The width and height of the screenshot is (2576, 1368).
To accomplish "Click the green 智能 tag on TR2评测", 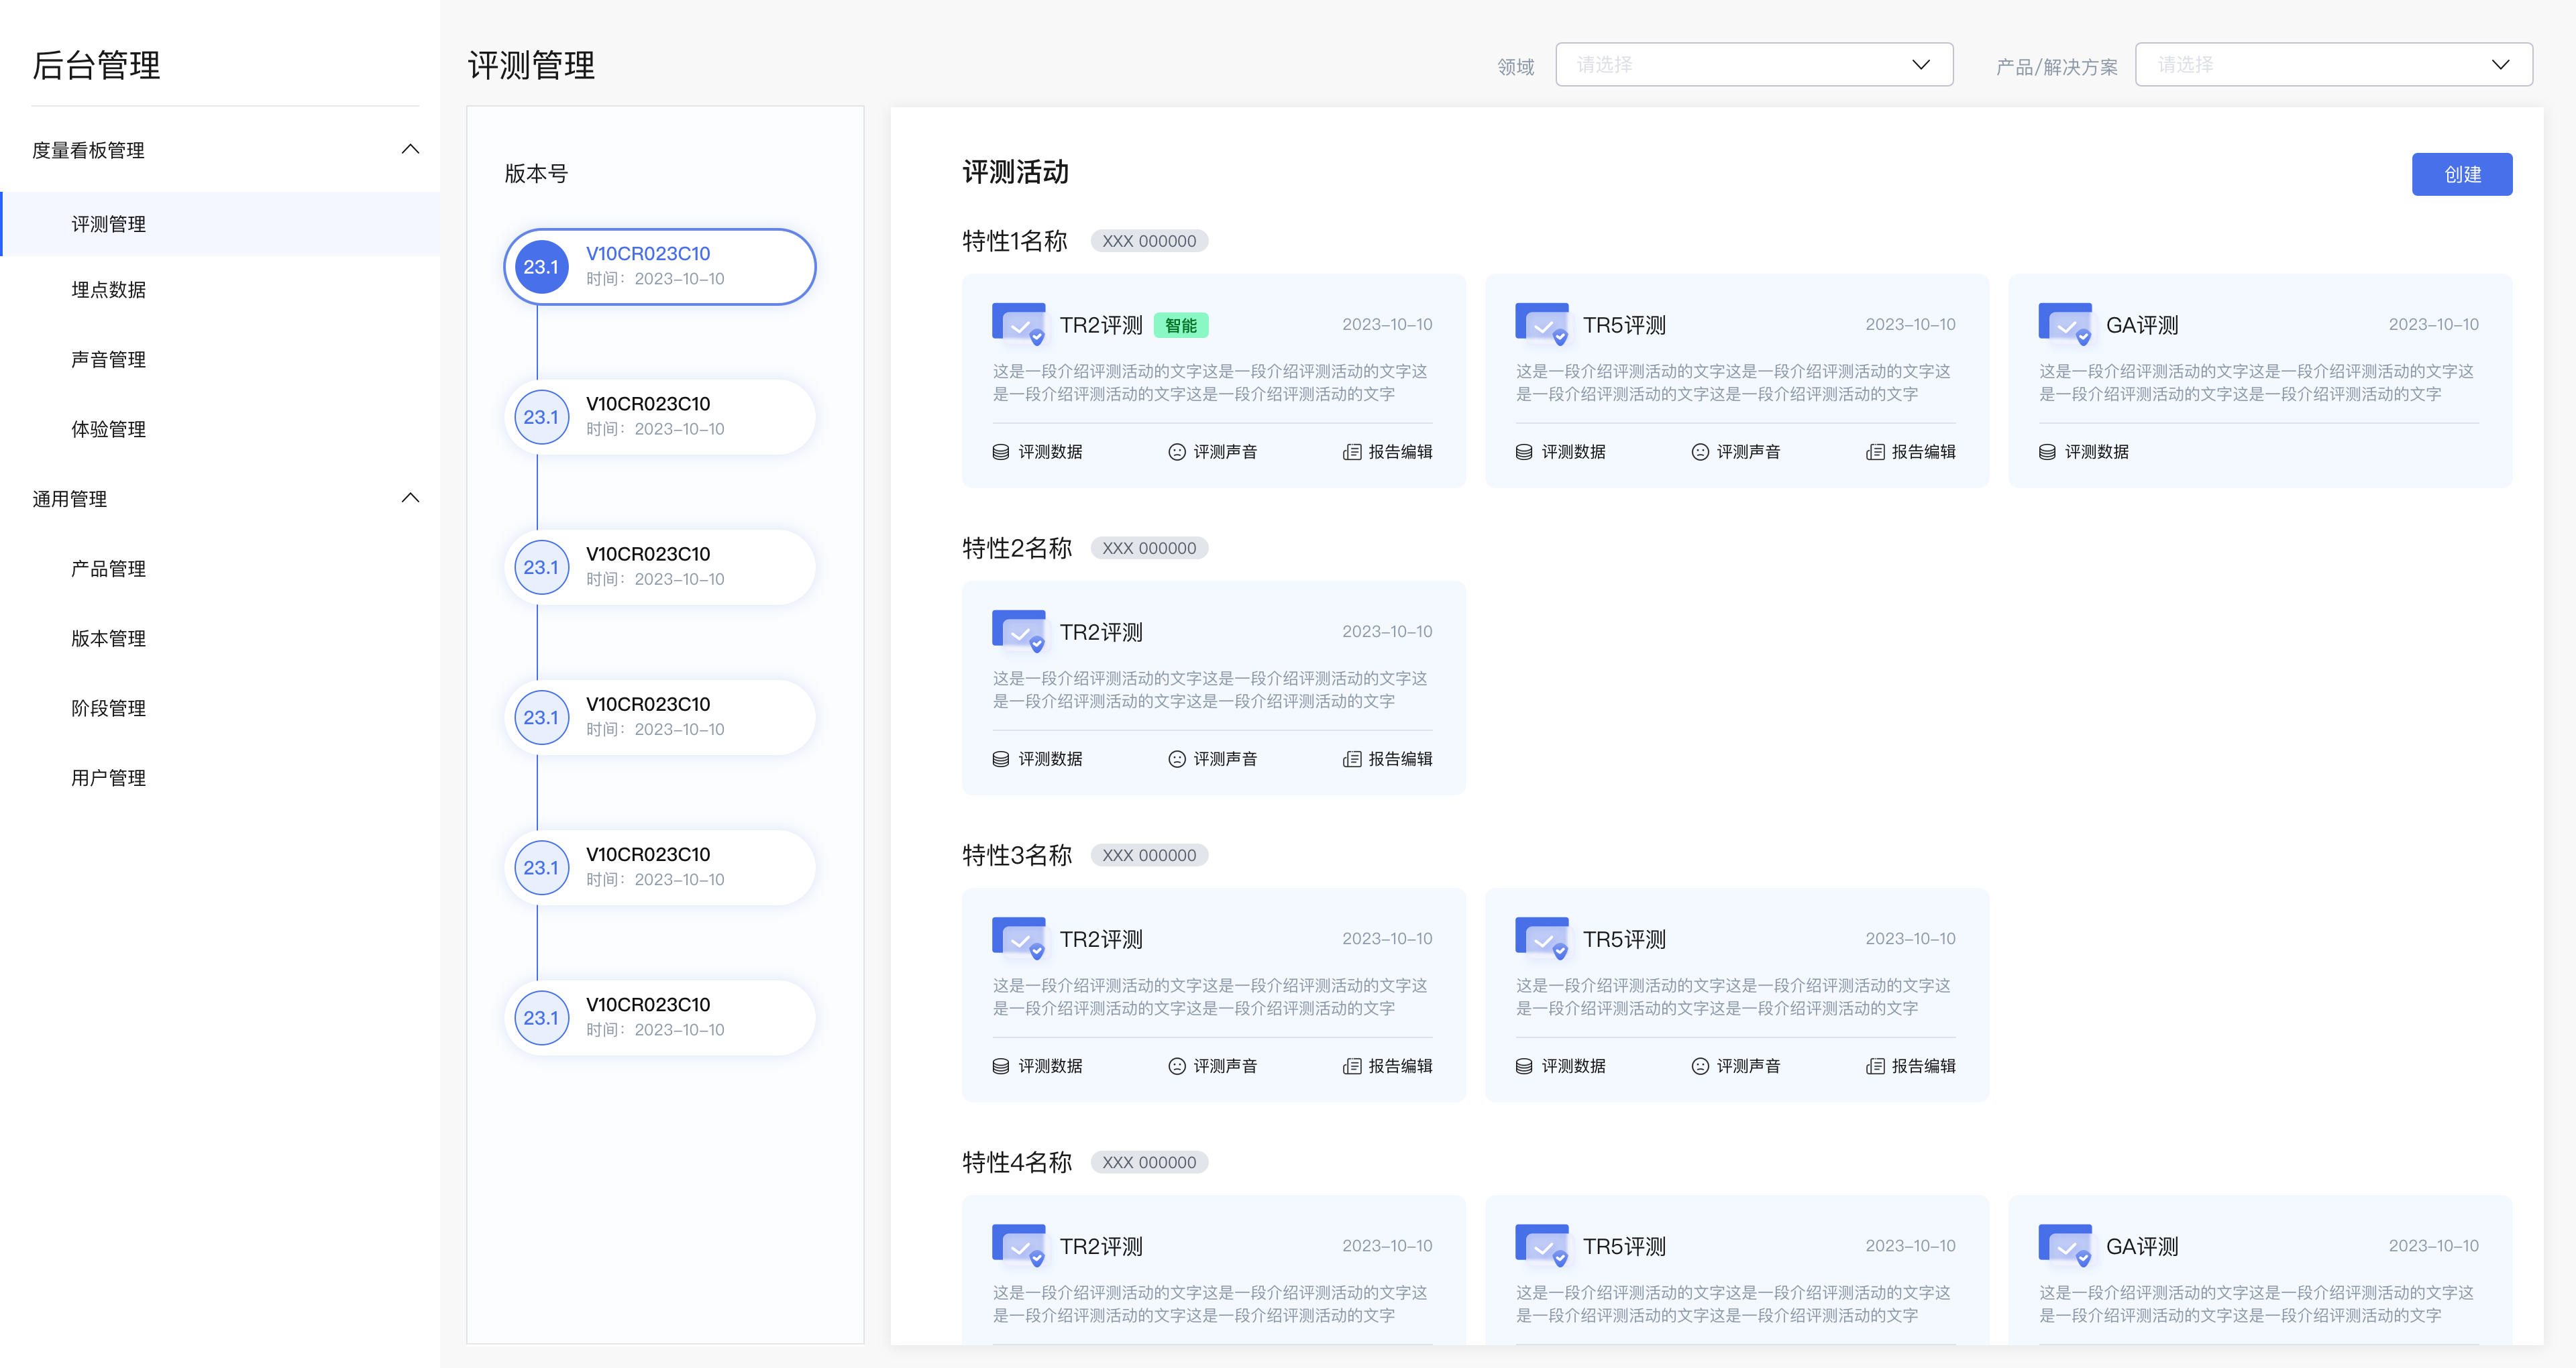I will click(1181, 325).
